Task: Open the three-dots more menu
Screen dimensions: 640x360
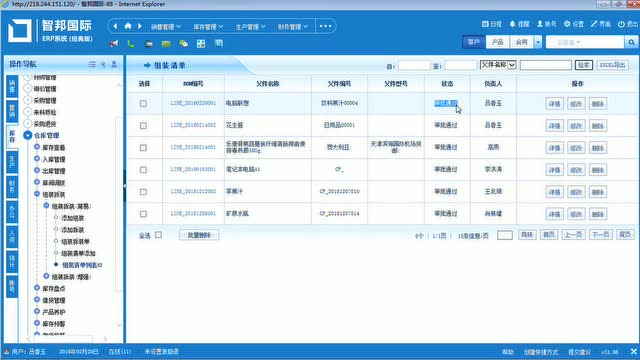Action: click(325, 26)
